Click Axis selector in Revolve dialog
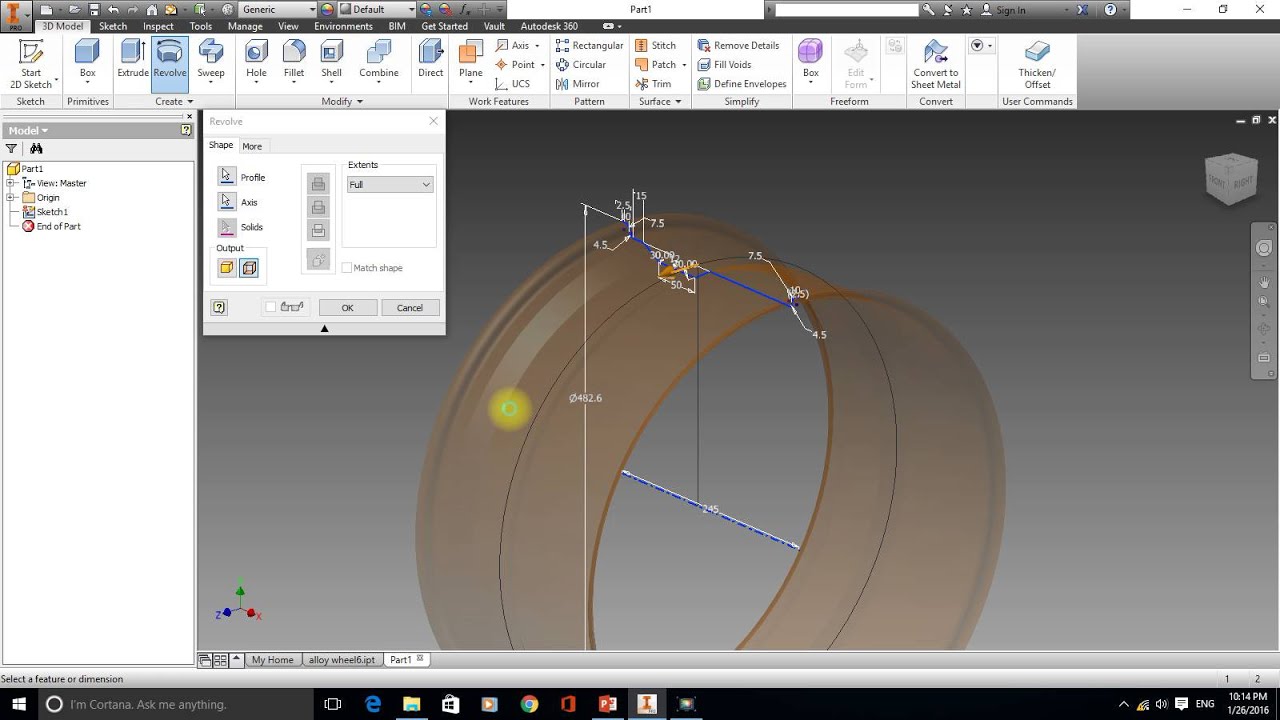This screenshot has height=720, width=1280. click(x=228, y=202)
